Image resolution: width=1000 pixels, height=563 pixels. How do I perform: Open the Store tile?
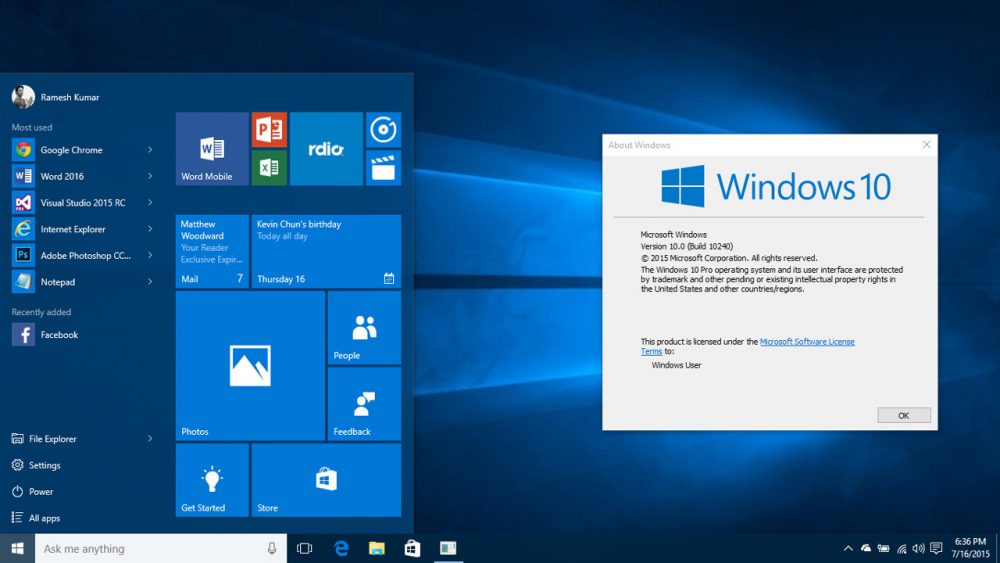coord(326,480)
